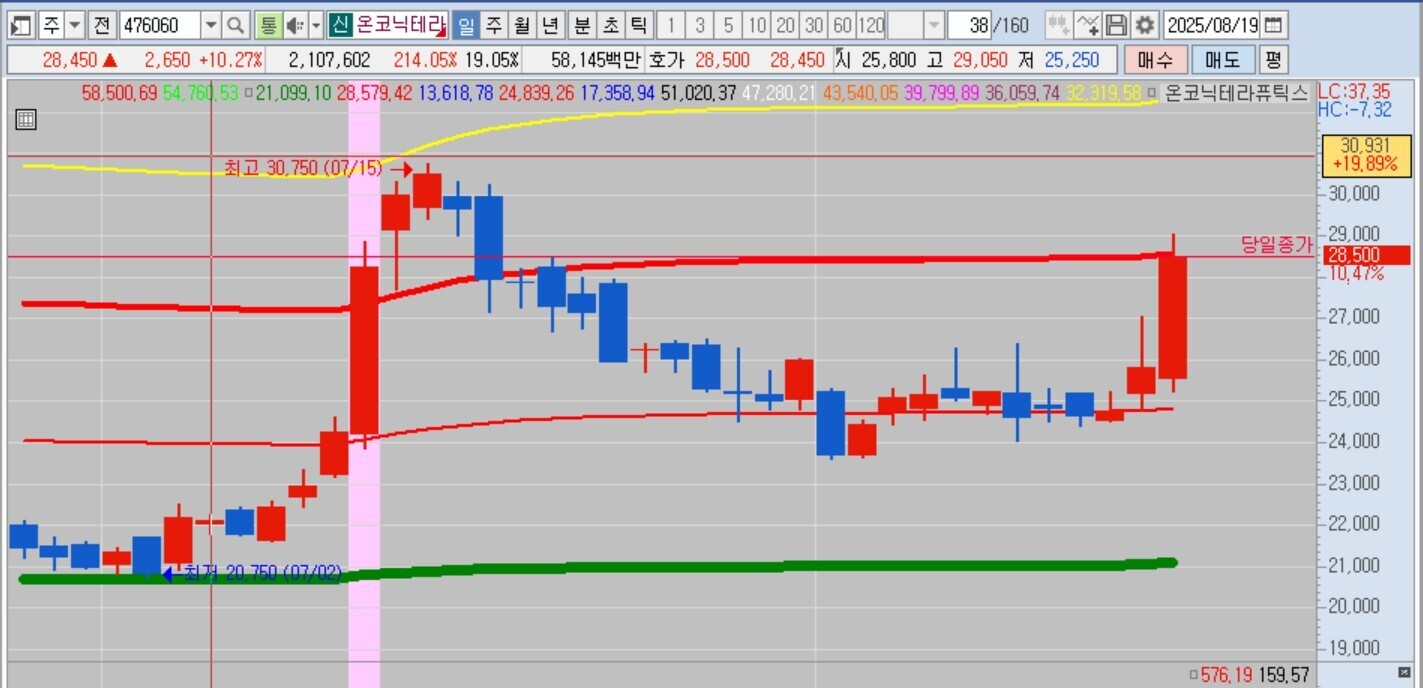Image resolution: width=1423 pixels, height=688 pixels.
Task: Click the stock code field 476060
Action: point(159,25)
